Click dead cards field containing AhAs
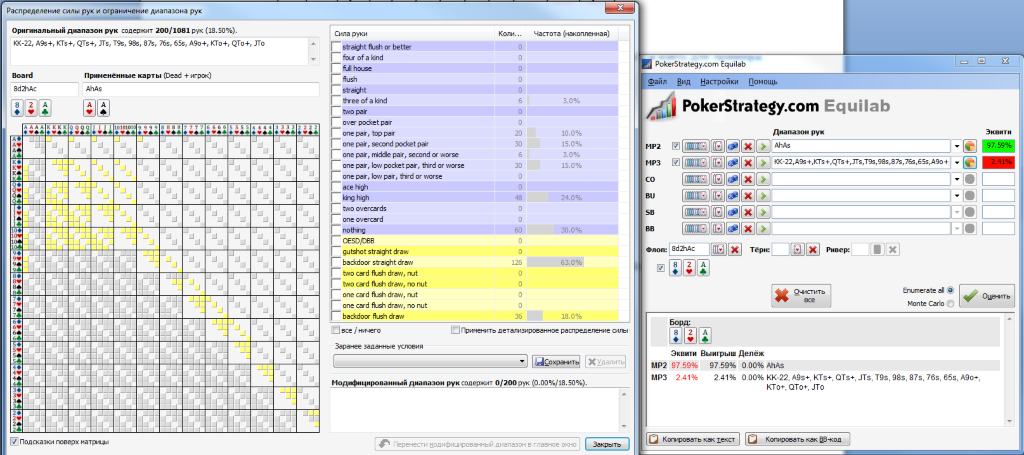The height and width of the screenshot is (455, 1024). coord(202,89)
